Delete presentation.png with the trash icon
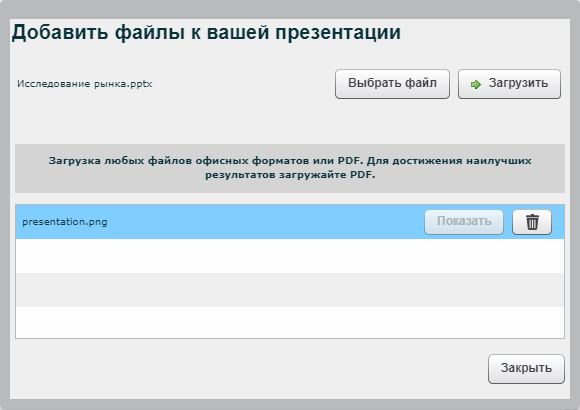The width and height of the screenshot is (580, 410). [x=532, y=222]
